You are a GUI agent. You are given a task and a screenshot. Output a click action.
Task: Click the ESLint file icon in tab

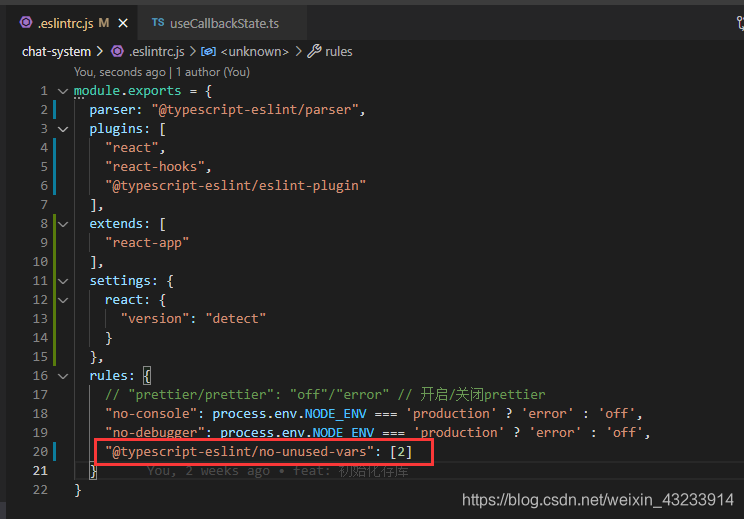[26, 22]
